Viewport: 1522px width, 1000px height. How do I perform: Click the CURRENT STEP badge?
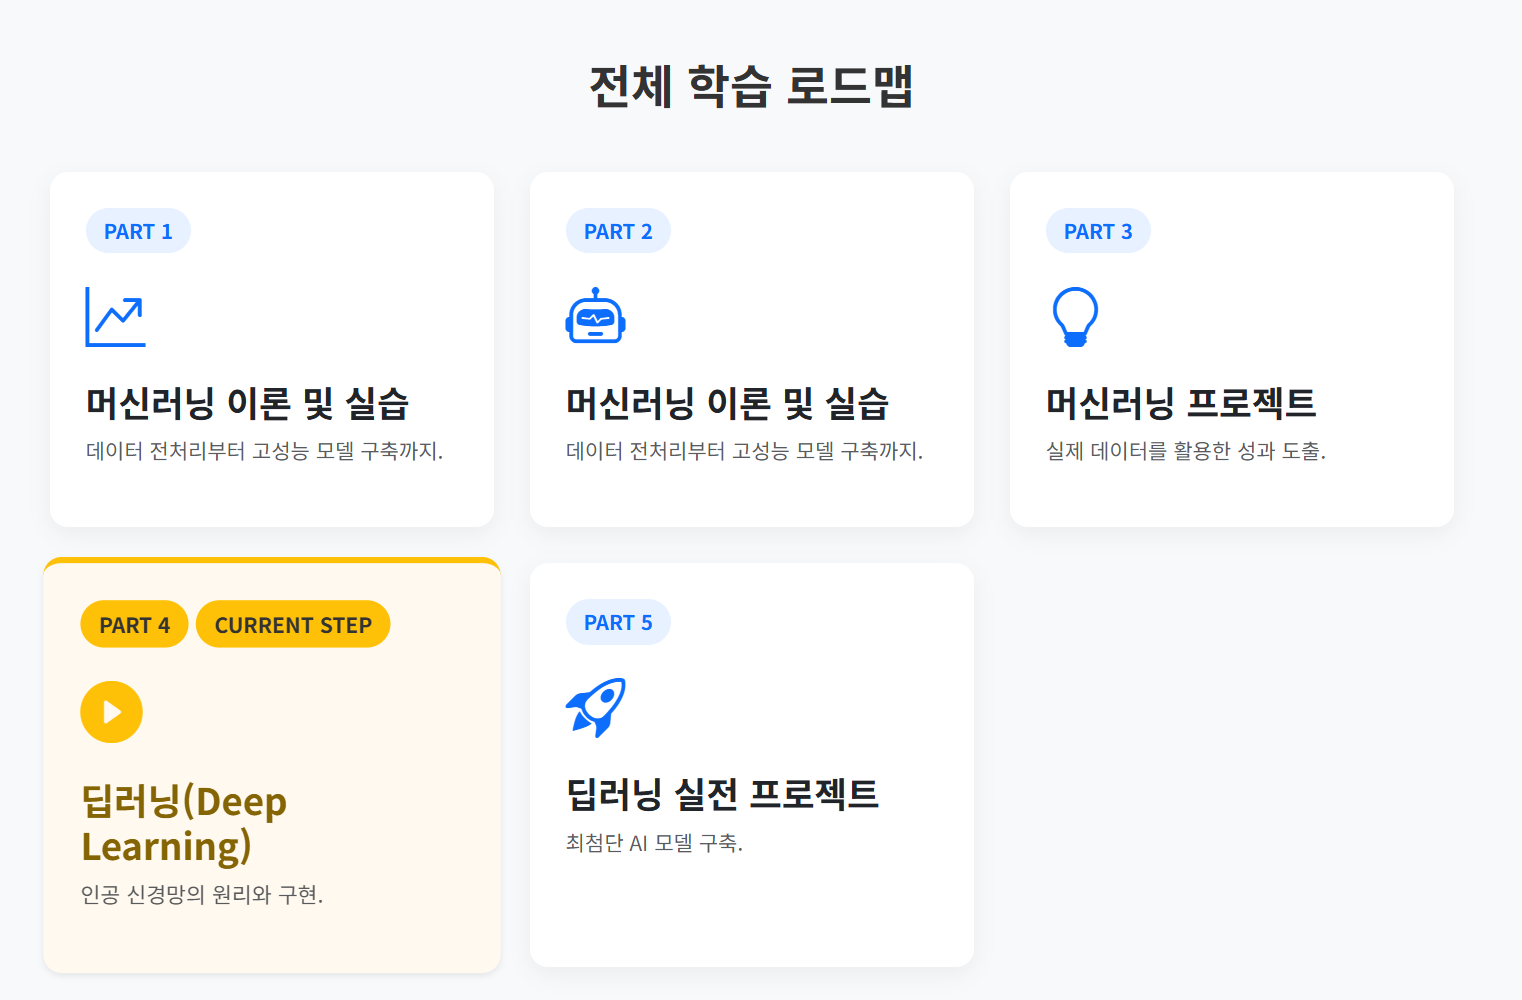click(293, 624)
